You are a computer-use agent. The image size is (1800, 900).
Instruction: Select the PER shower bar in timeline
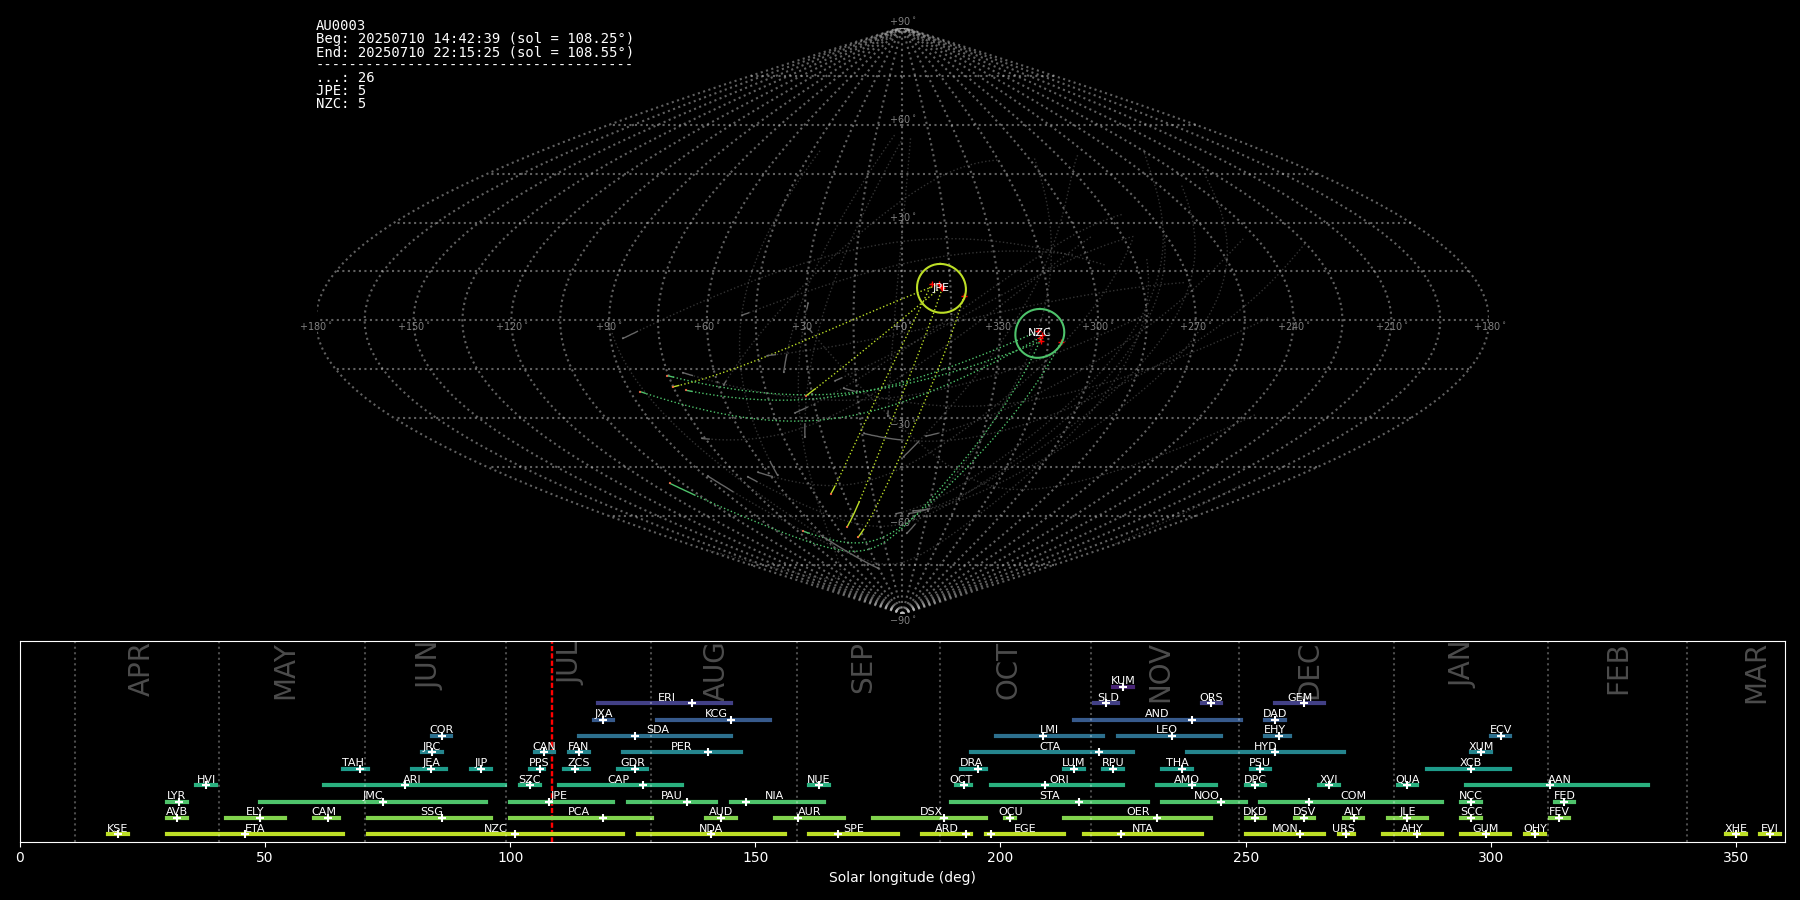682,752
